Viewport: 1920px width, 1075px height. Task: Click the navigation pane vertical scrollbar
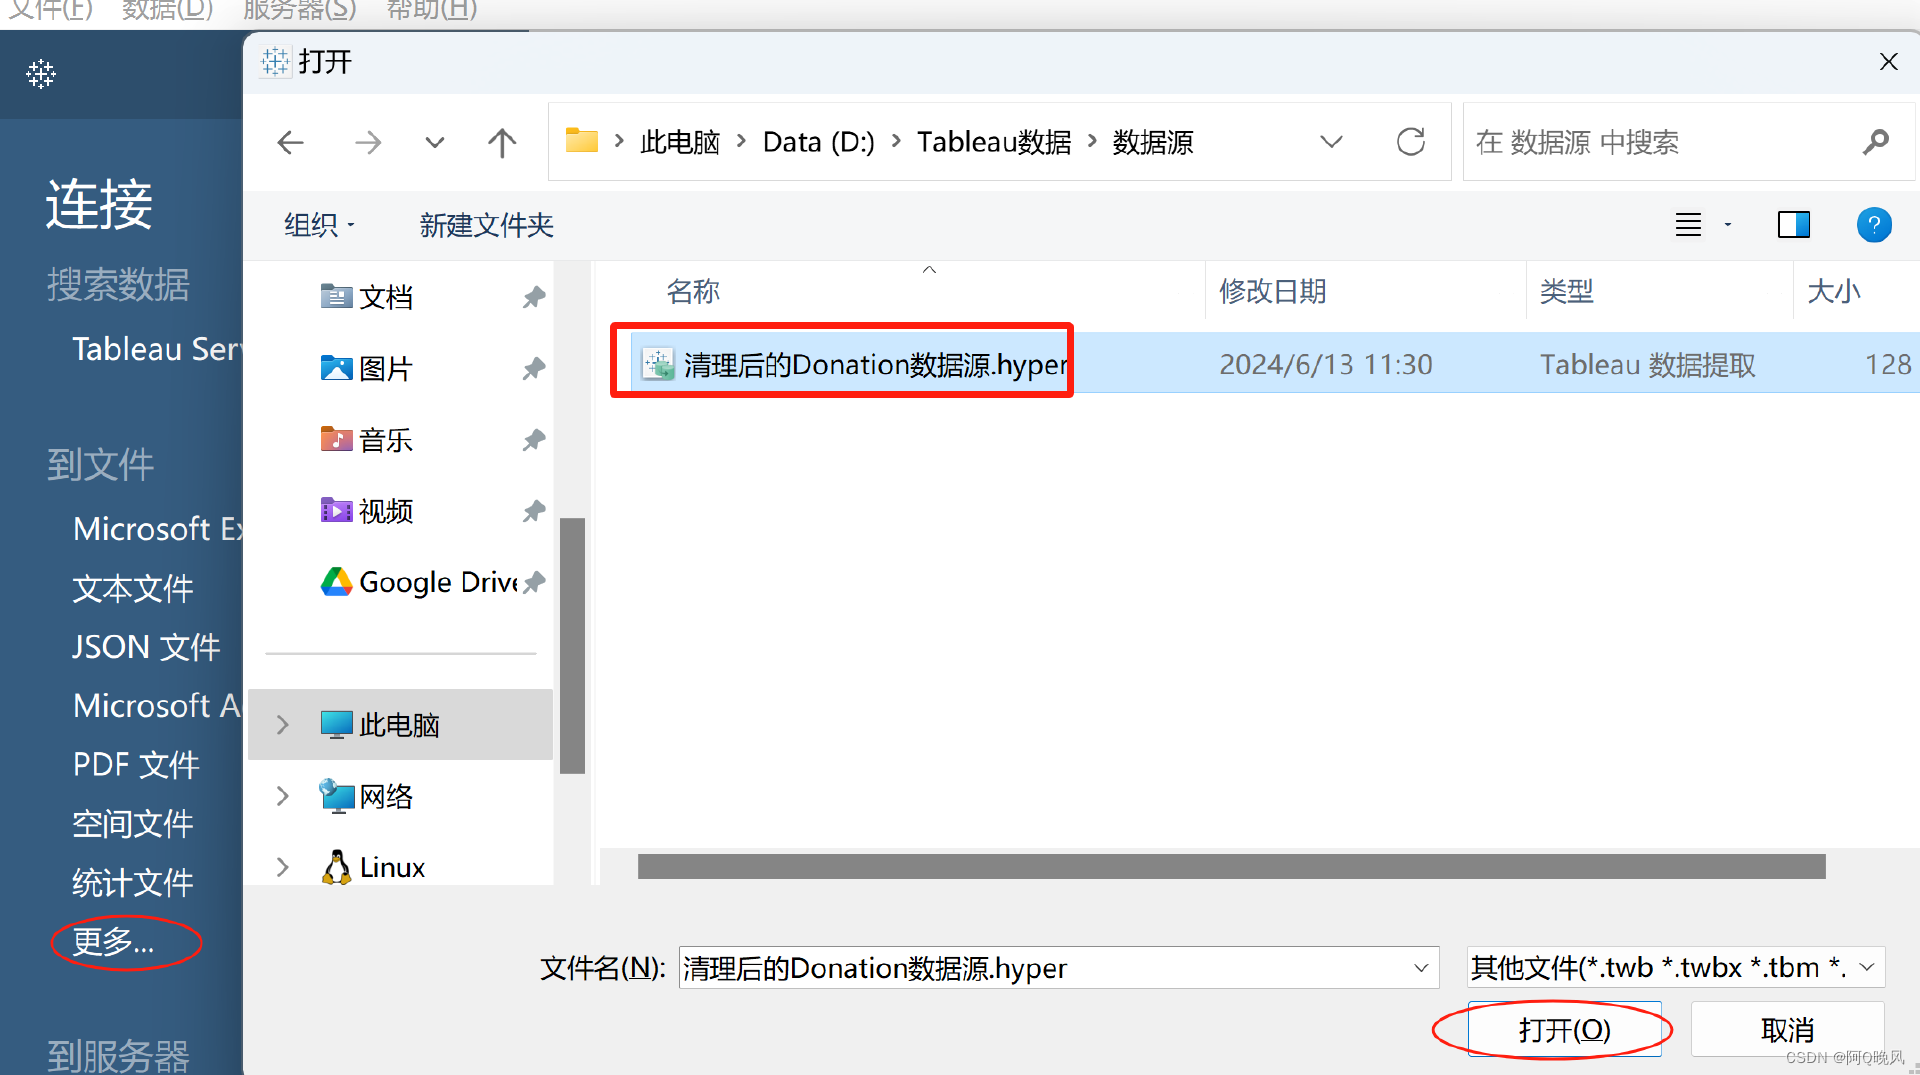coord(572,645)
